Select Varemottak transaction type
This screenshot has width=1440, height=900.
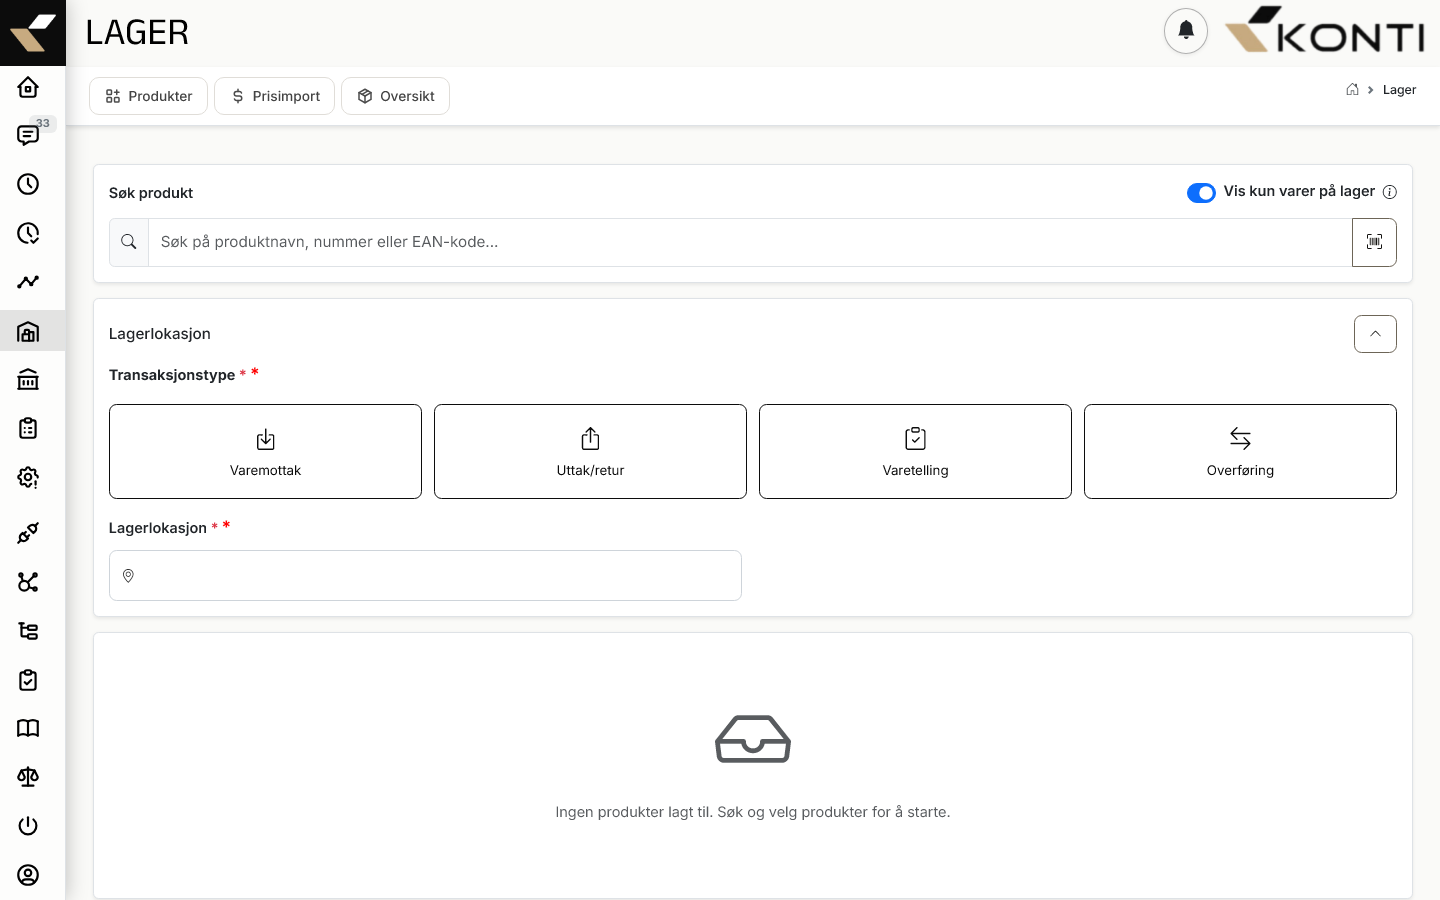coord(265,451)
